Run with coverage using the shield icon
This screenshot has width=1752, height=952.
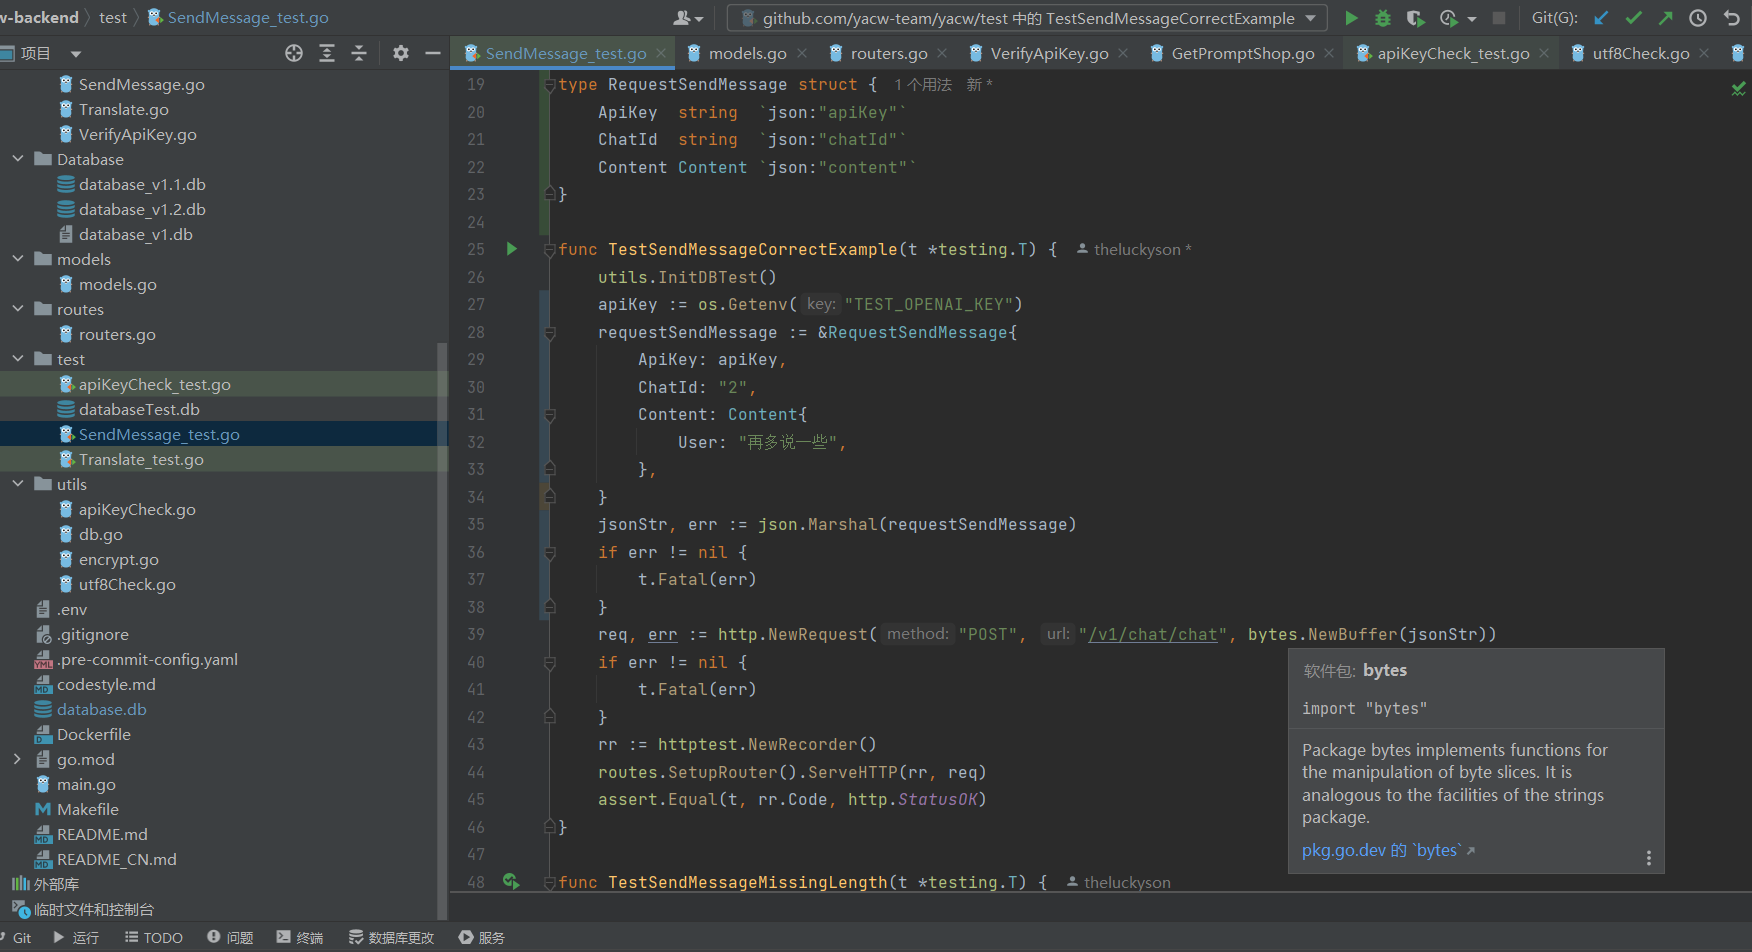(x=1415, y=18)
